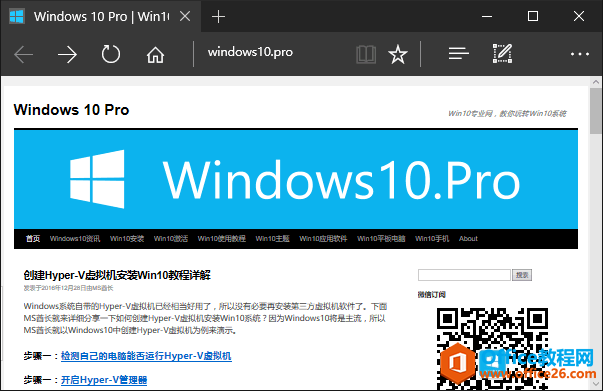603x391 pixels.
Task: Select the Windows 10 Pro browser tab
Action: (x=101, y=17)
